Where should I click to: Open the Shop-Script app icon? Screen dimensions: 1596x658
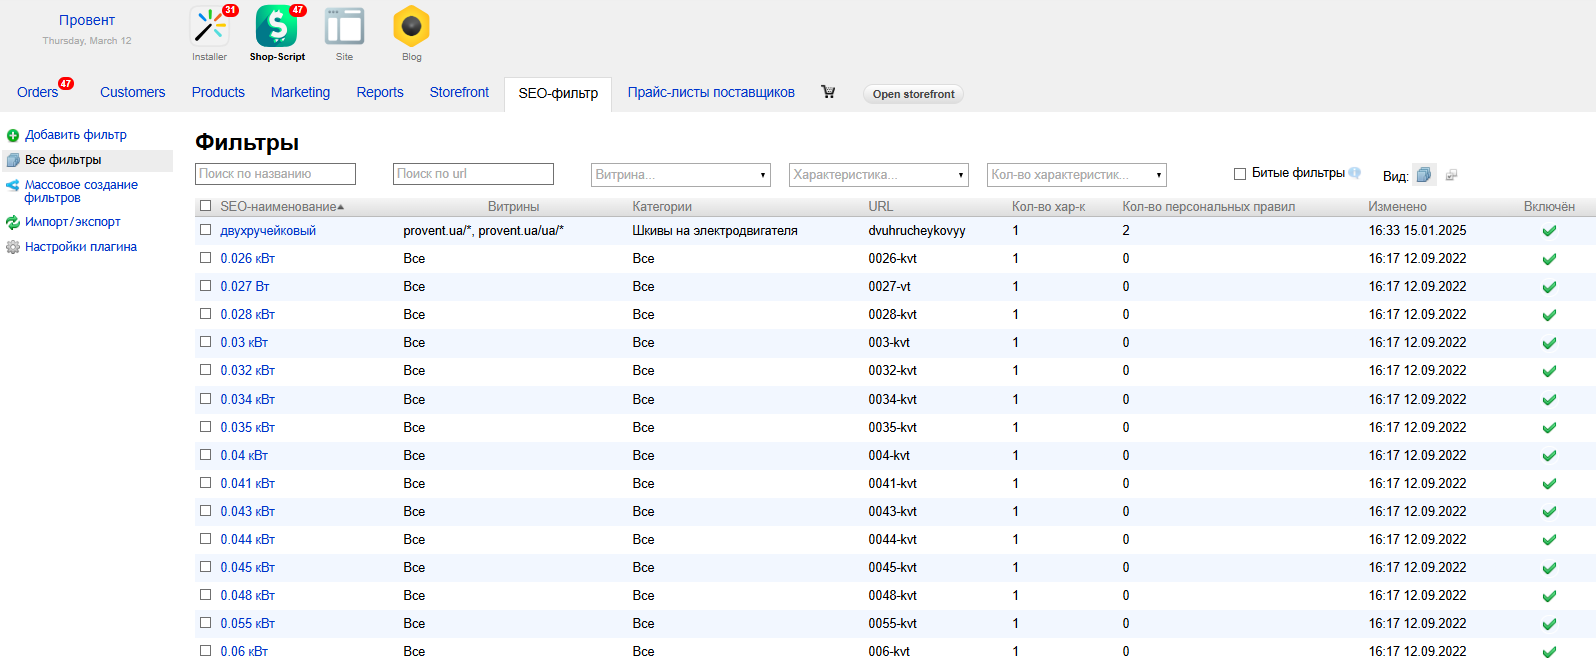(277, 27)
